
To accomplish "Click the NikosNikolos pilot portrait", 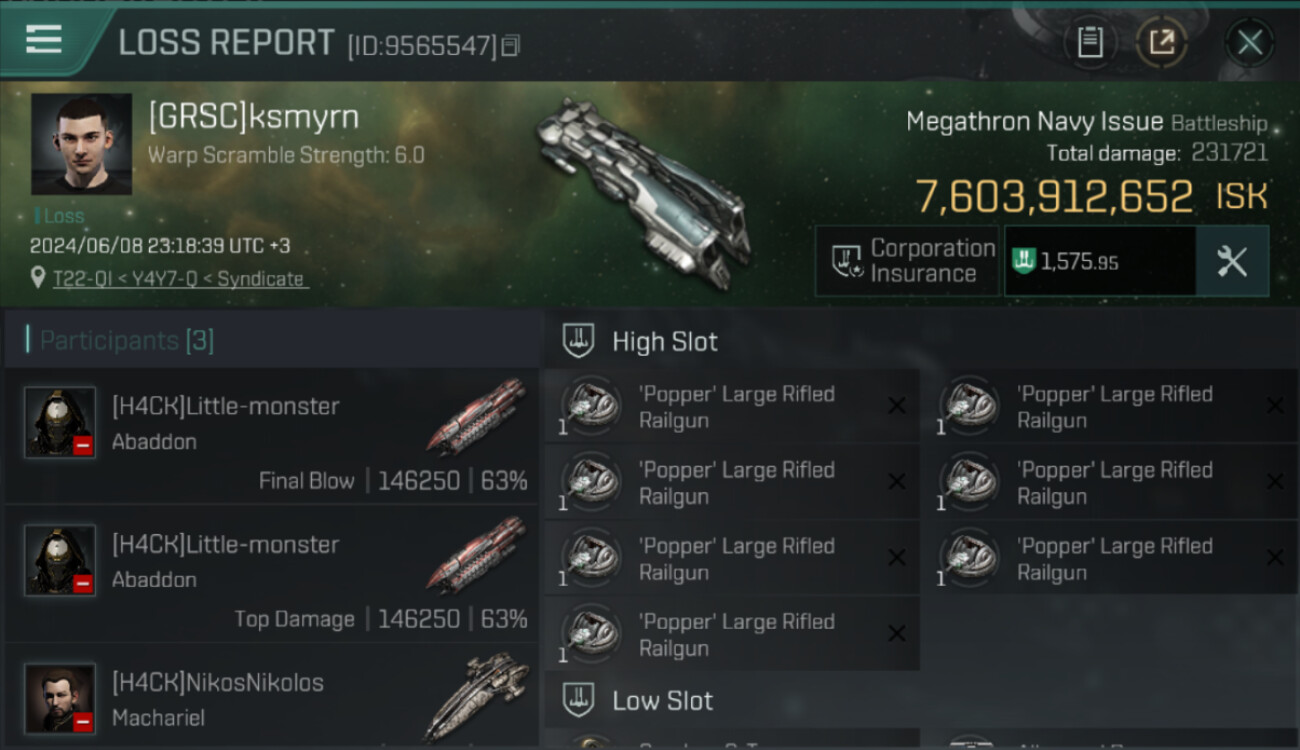I will (60, 697).
